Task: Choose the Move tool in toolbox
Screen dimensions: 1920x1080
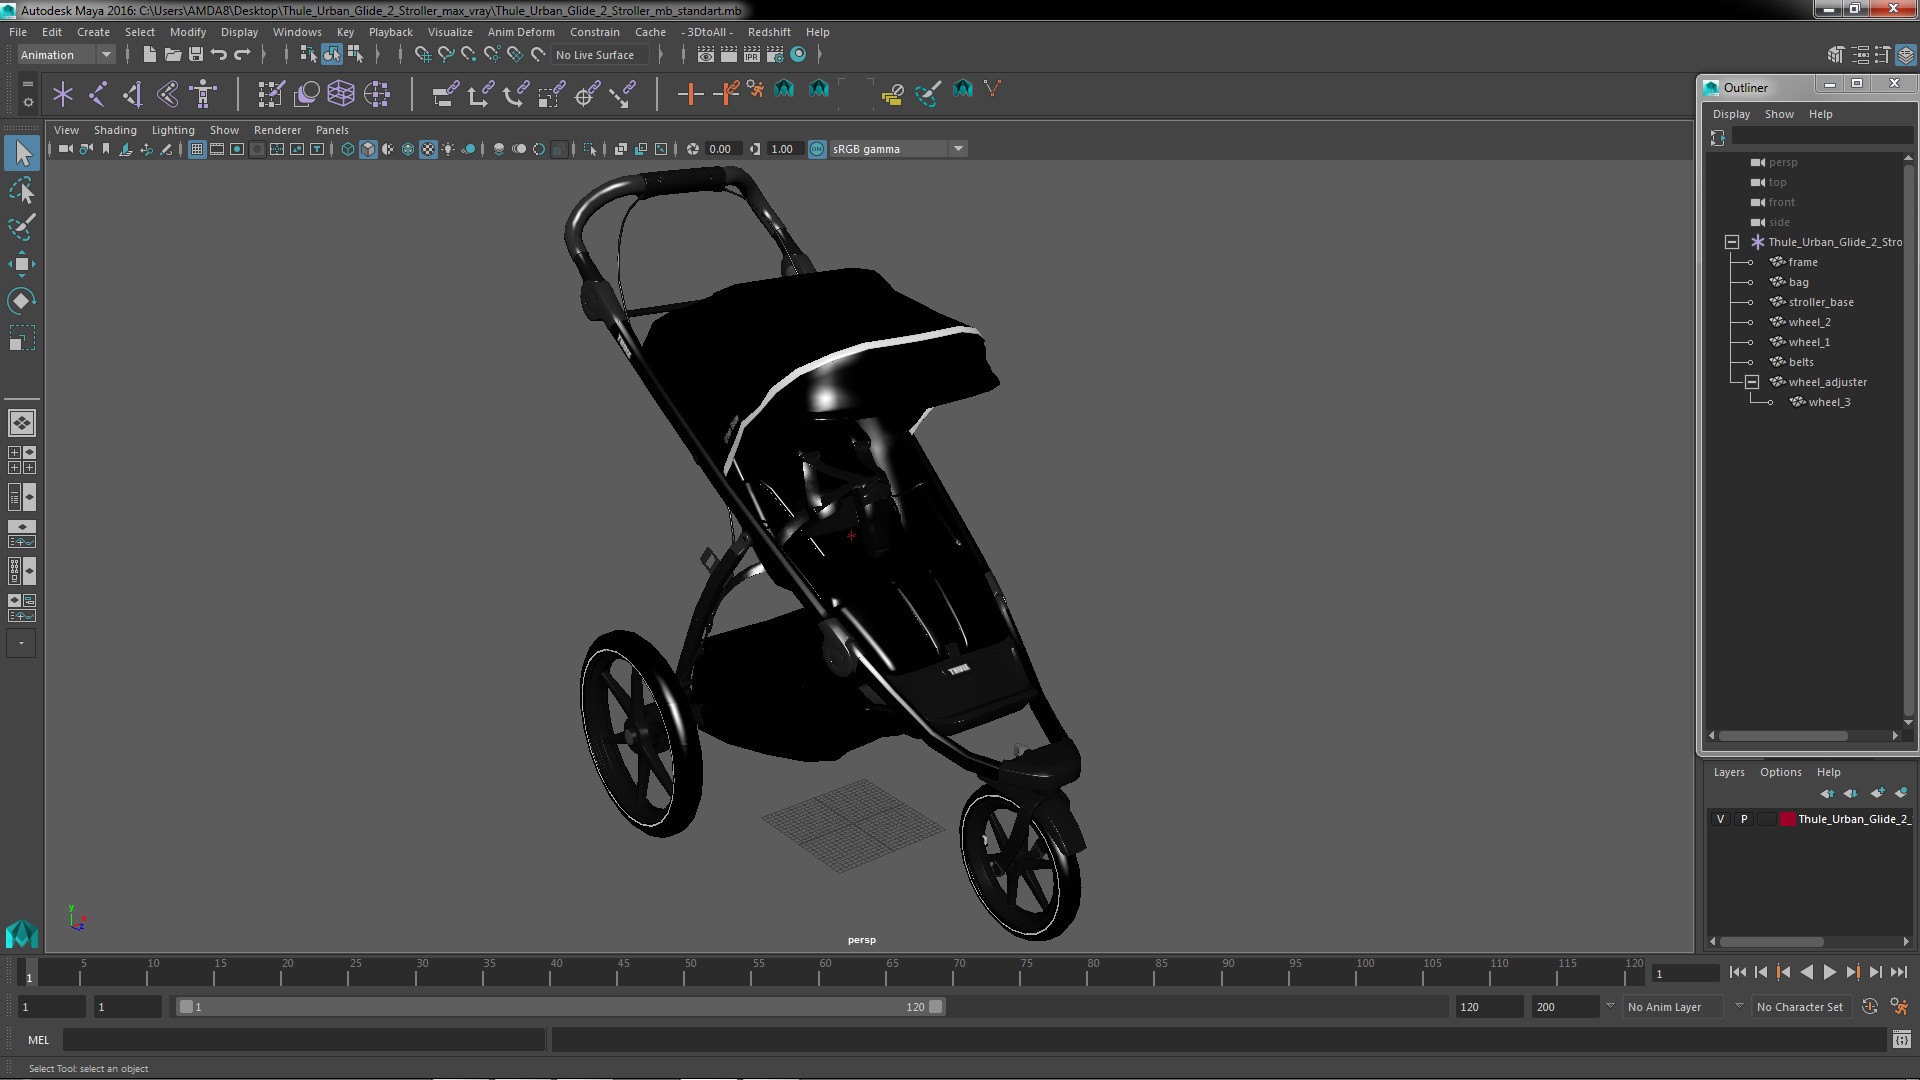Action: click(22, 264)
